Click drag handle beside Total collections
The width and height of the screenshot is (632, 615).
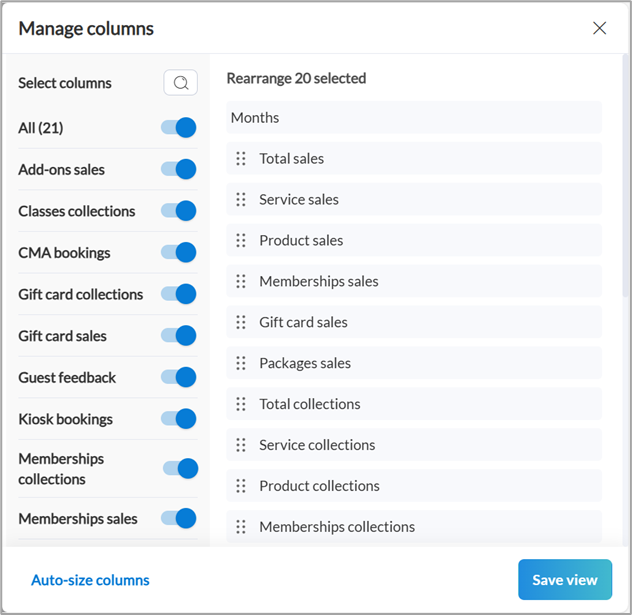click(241, 405)
